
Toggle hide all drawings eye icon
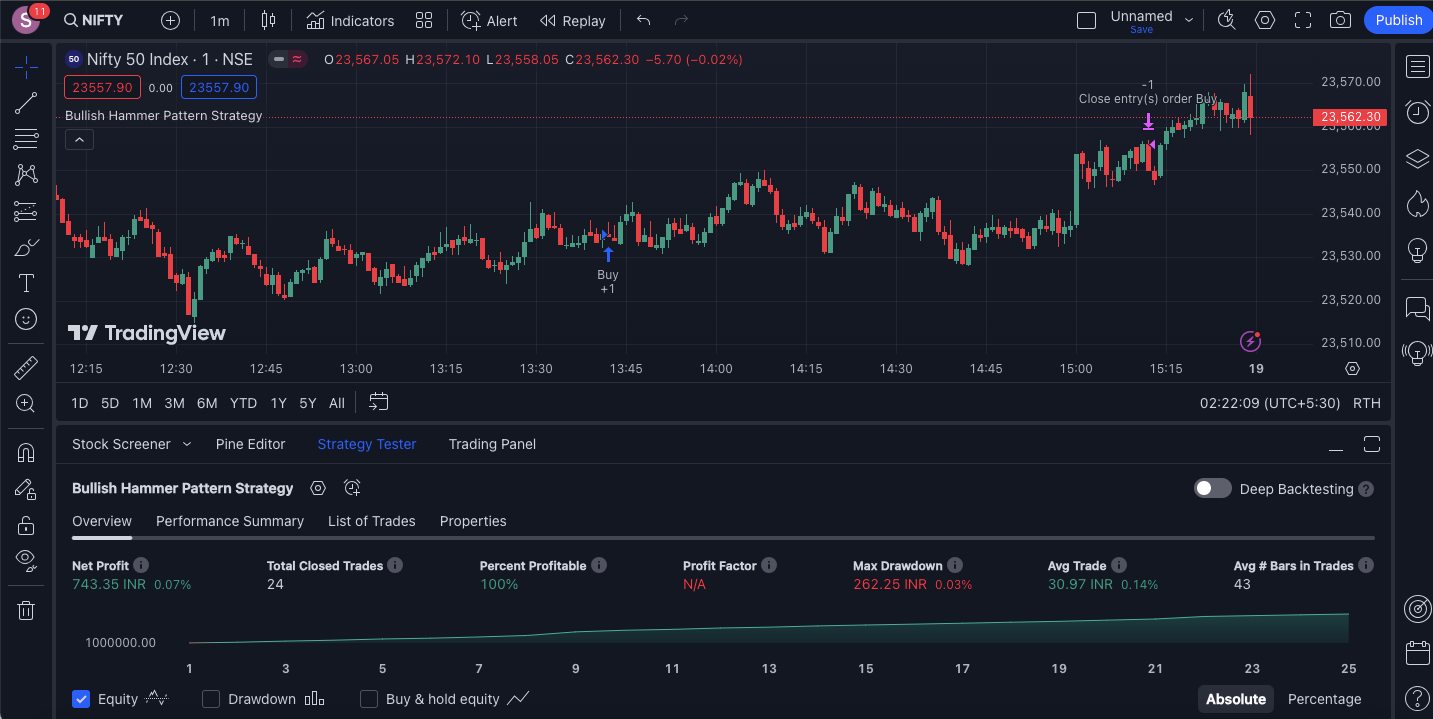26,561
